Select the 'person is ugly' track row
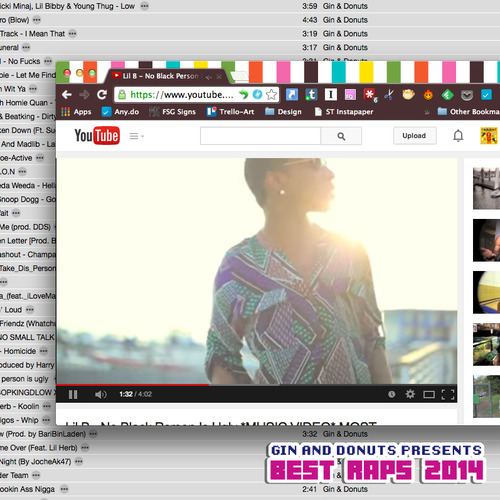The width and height of the screenshot is (500, 500). click(x=28, y=379)
